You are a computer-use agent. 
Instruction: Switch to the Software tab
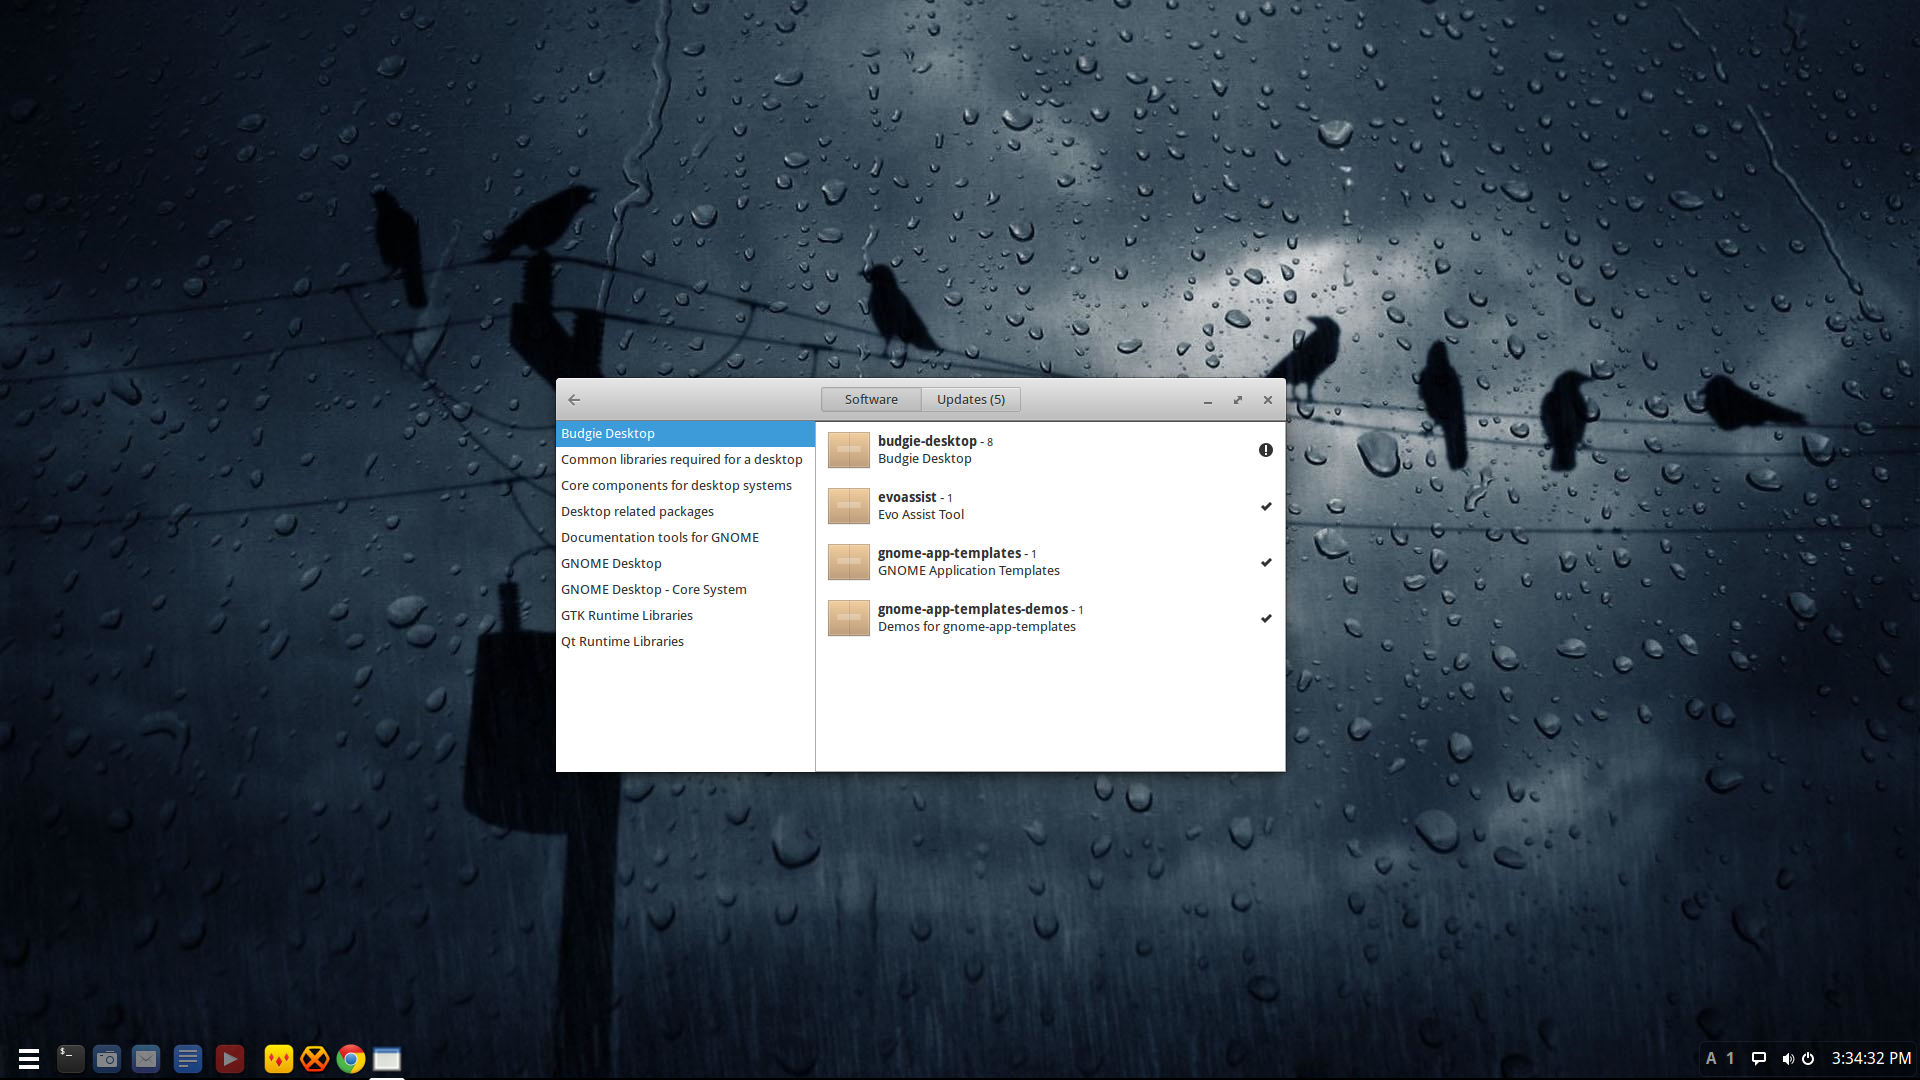click(x=871, y=399)
